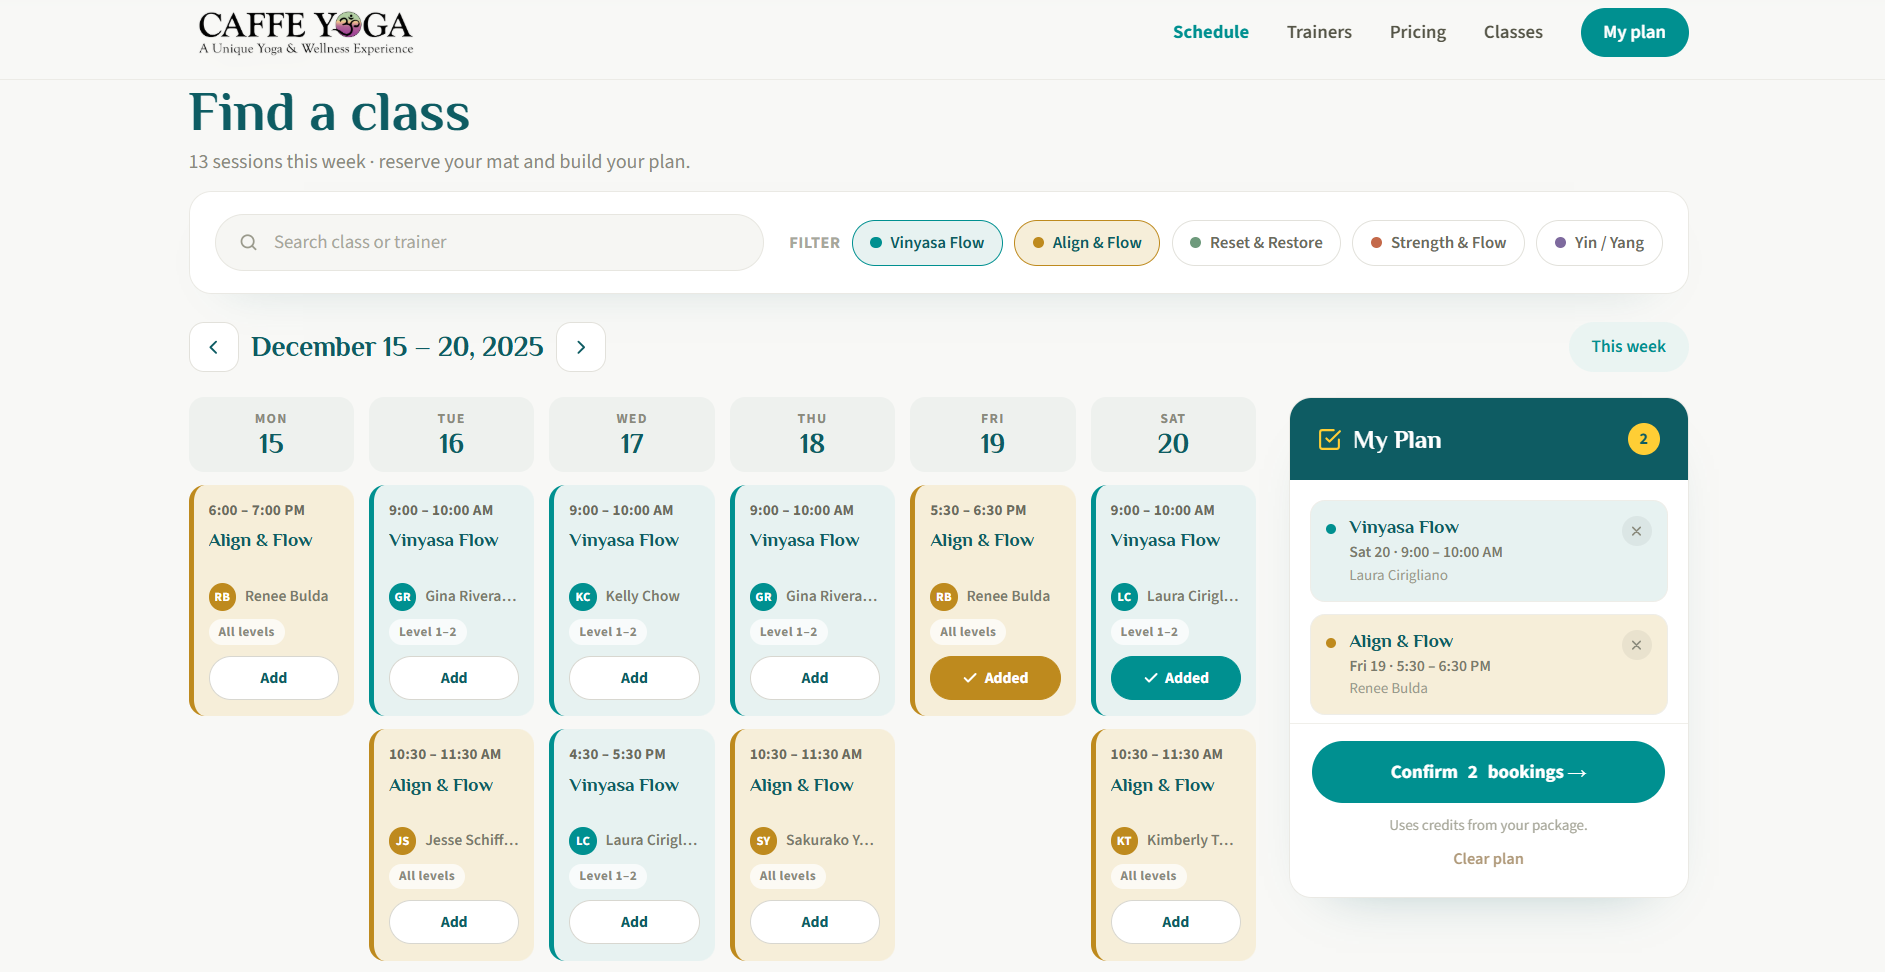Add Tuesday 10:30 AM Align & Flow
The height and width of the screenshot is (972, 1885).
click(454, 922)
